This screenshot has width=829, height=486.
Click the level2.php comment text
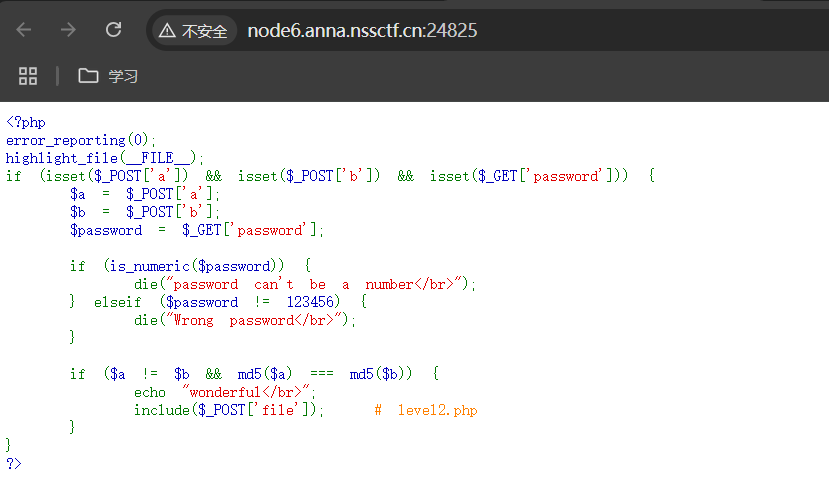(437, 410)
